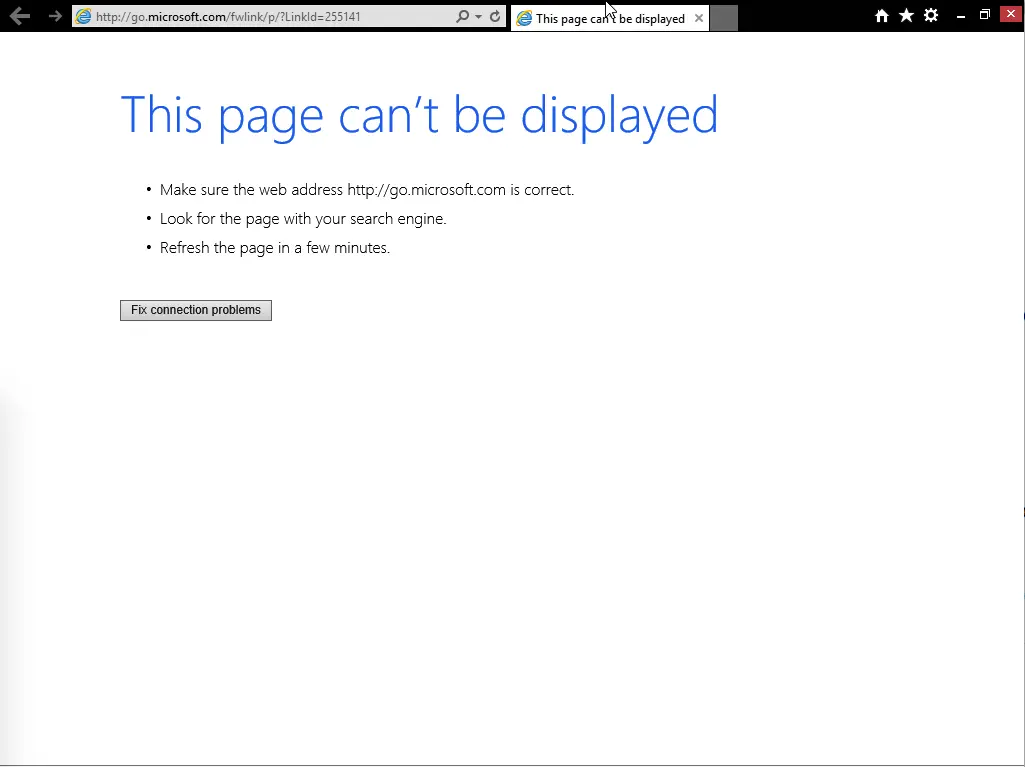Close the Internet Explorer window

click(x=1011, y=14)
